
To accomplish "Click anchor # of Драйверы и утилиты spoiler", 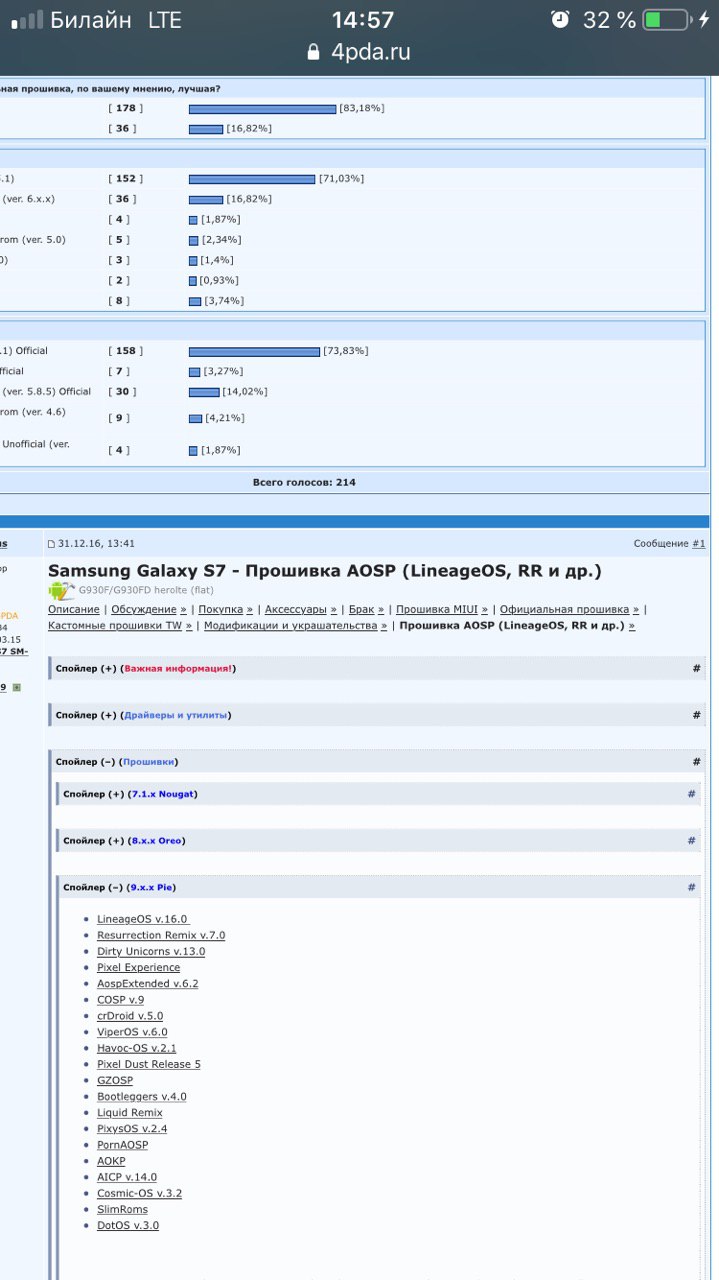I will [x=696, y=715].
